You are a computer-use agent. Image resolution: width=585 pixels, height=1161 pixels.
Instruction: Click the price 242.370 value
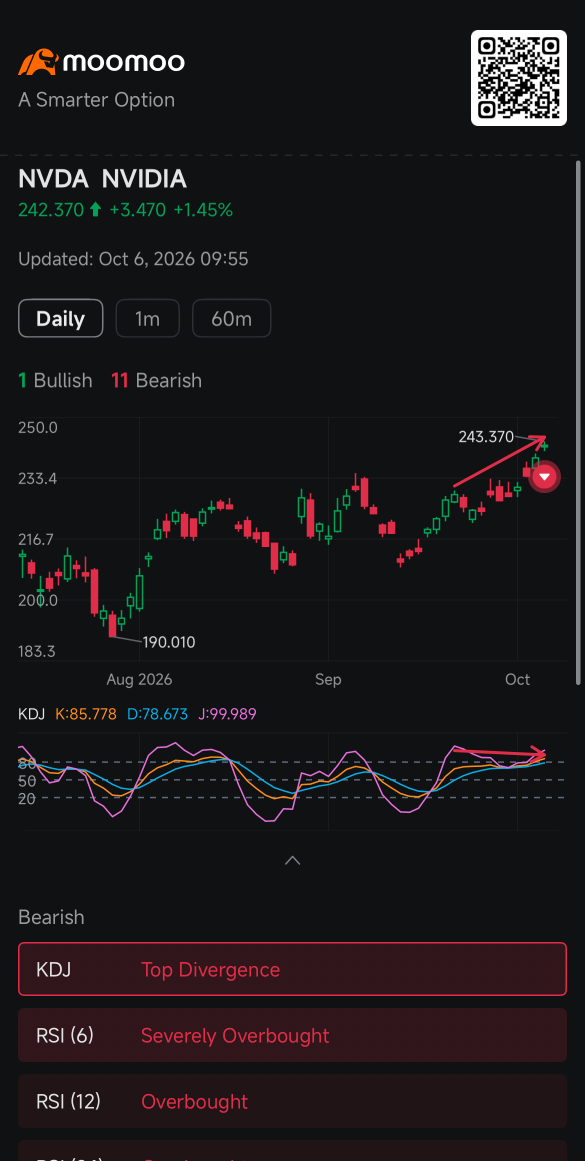[x=51, y=210]
